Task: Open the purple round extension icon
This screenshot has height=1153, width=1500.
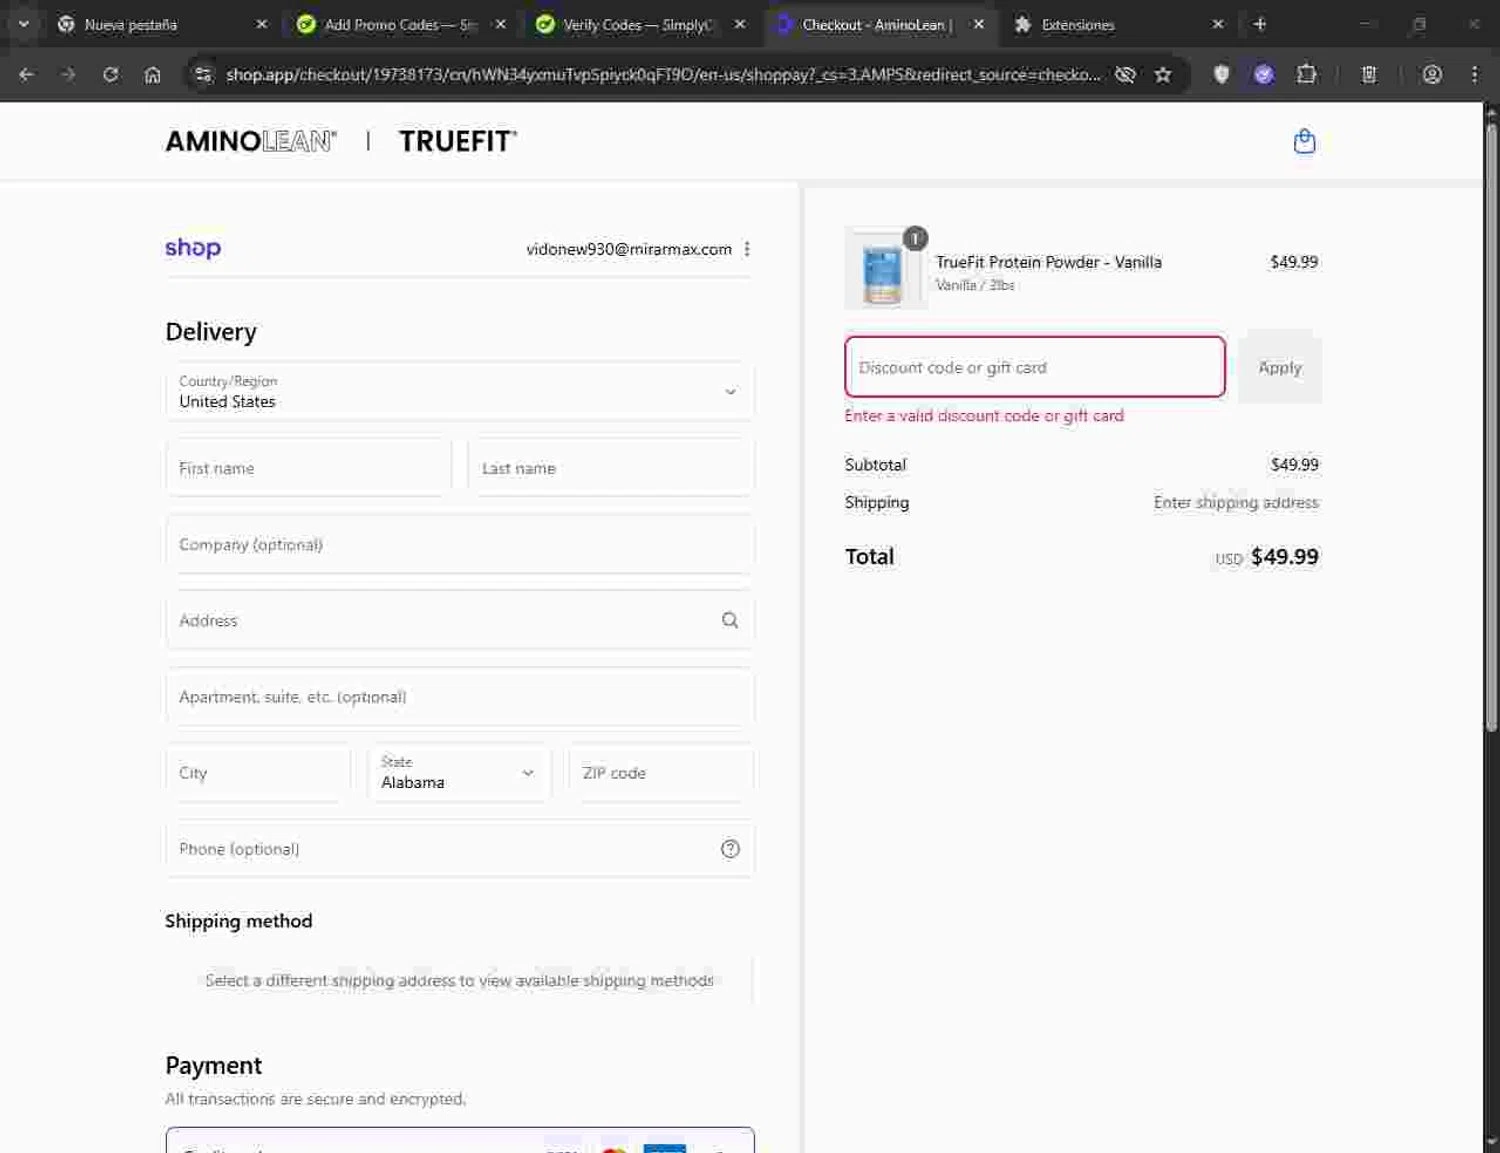Action: [1263, 74]
